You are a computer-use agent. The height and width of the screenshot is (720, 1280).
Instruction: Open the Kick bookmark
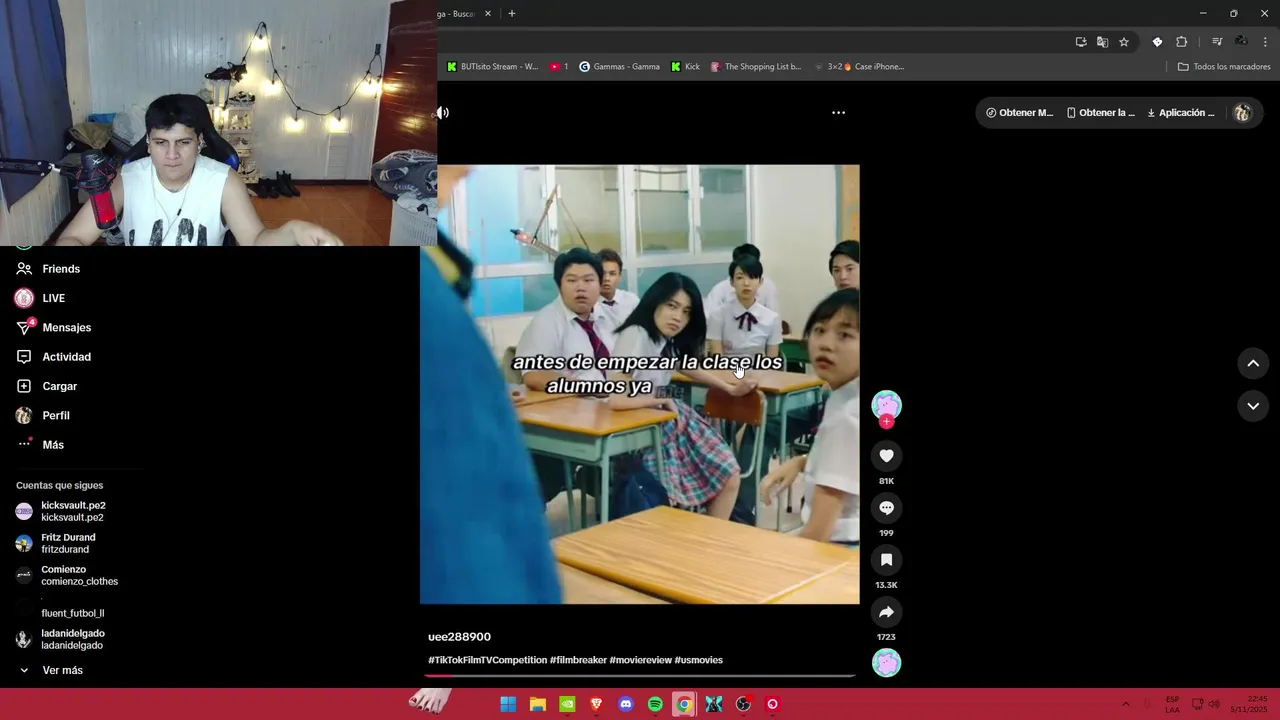point(685,67)
